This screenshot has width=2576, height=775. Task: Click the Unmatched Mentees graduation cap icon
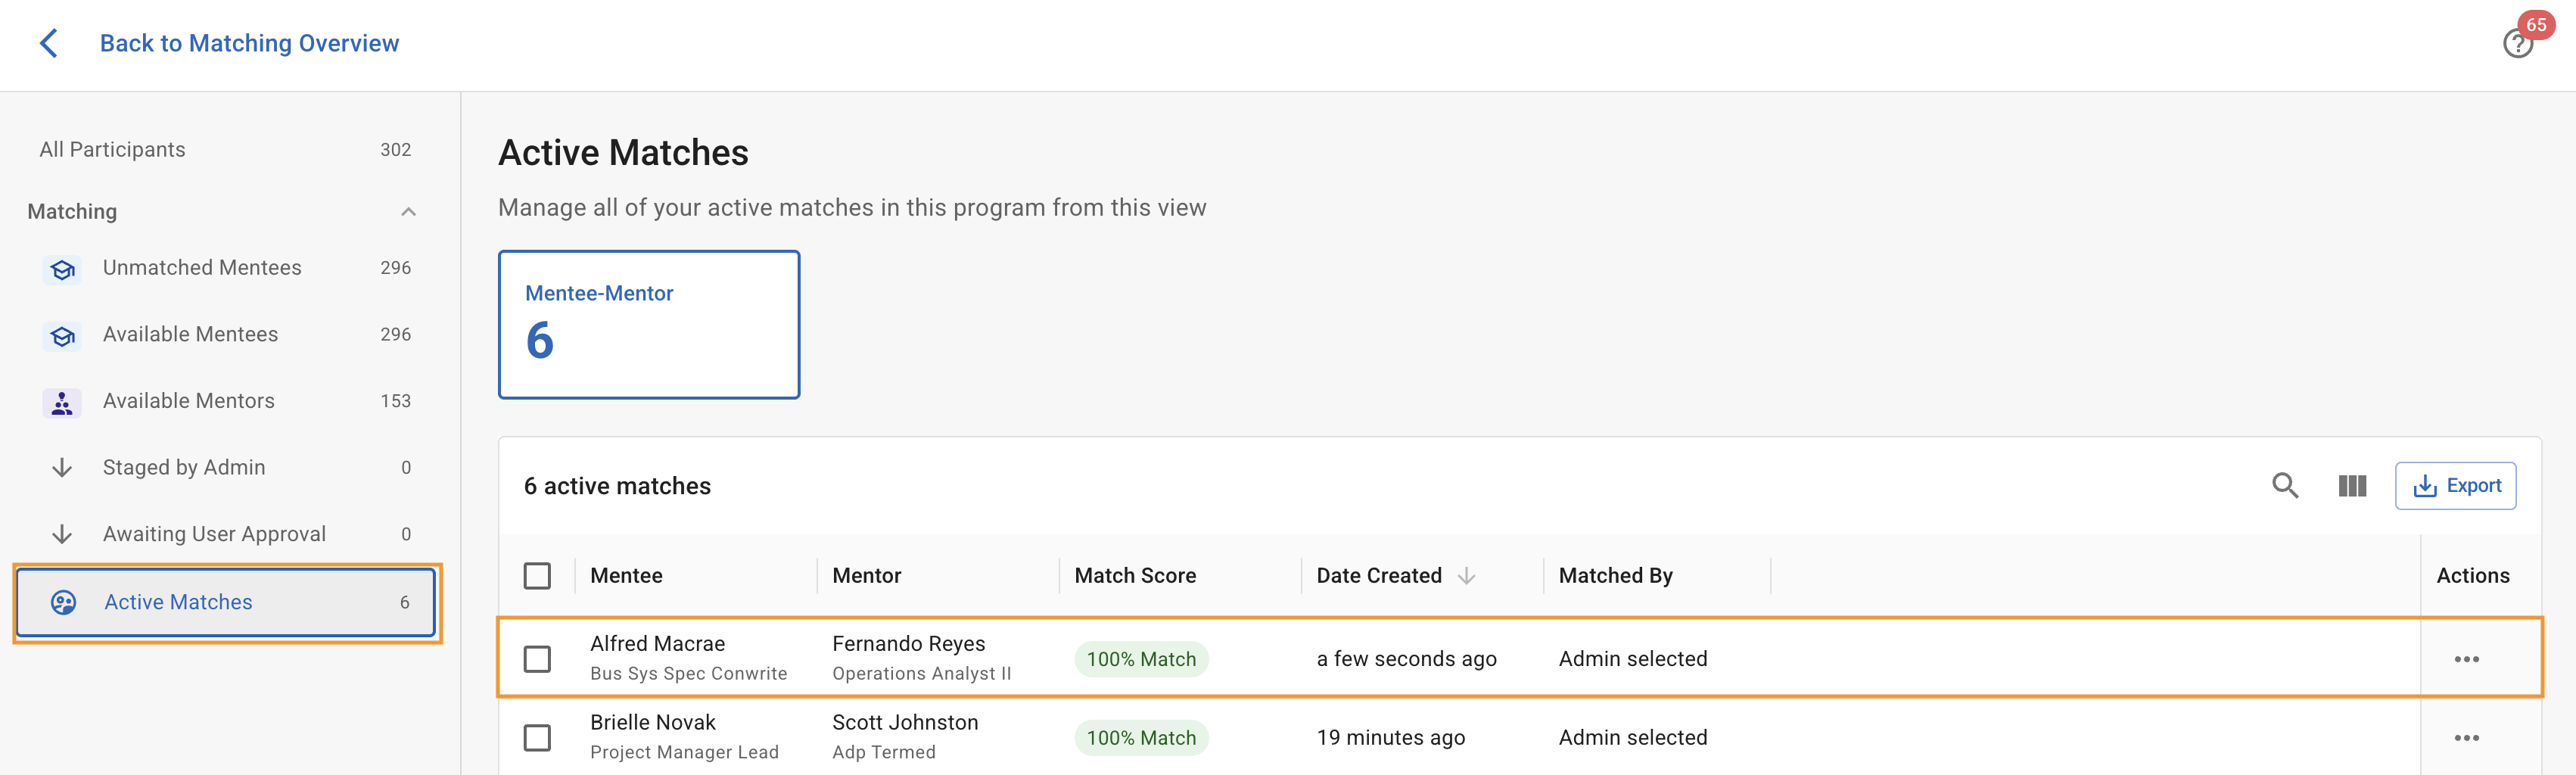pyautogui.click(x=62, y=269)
